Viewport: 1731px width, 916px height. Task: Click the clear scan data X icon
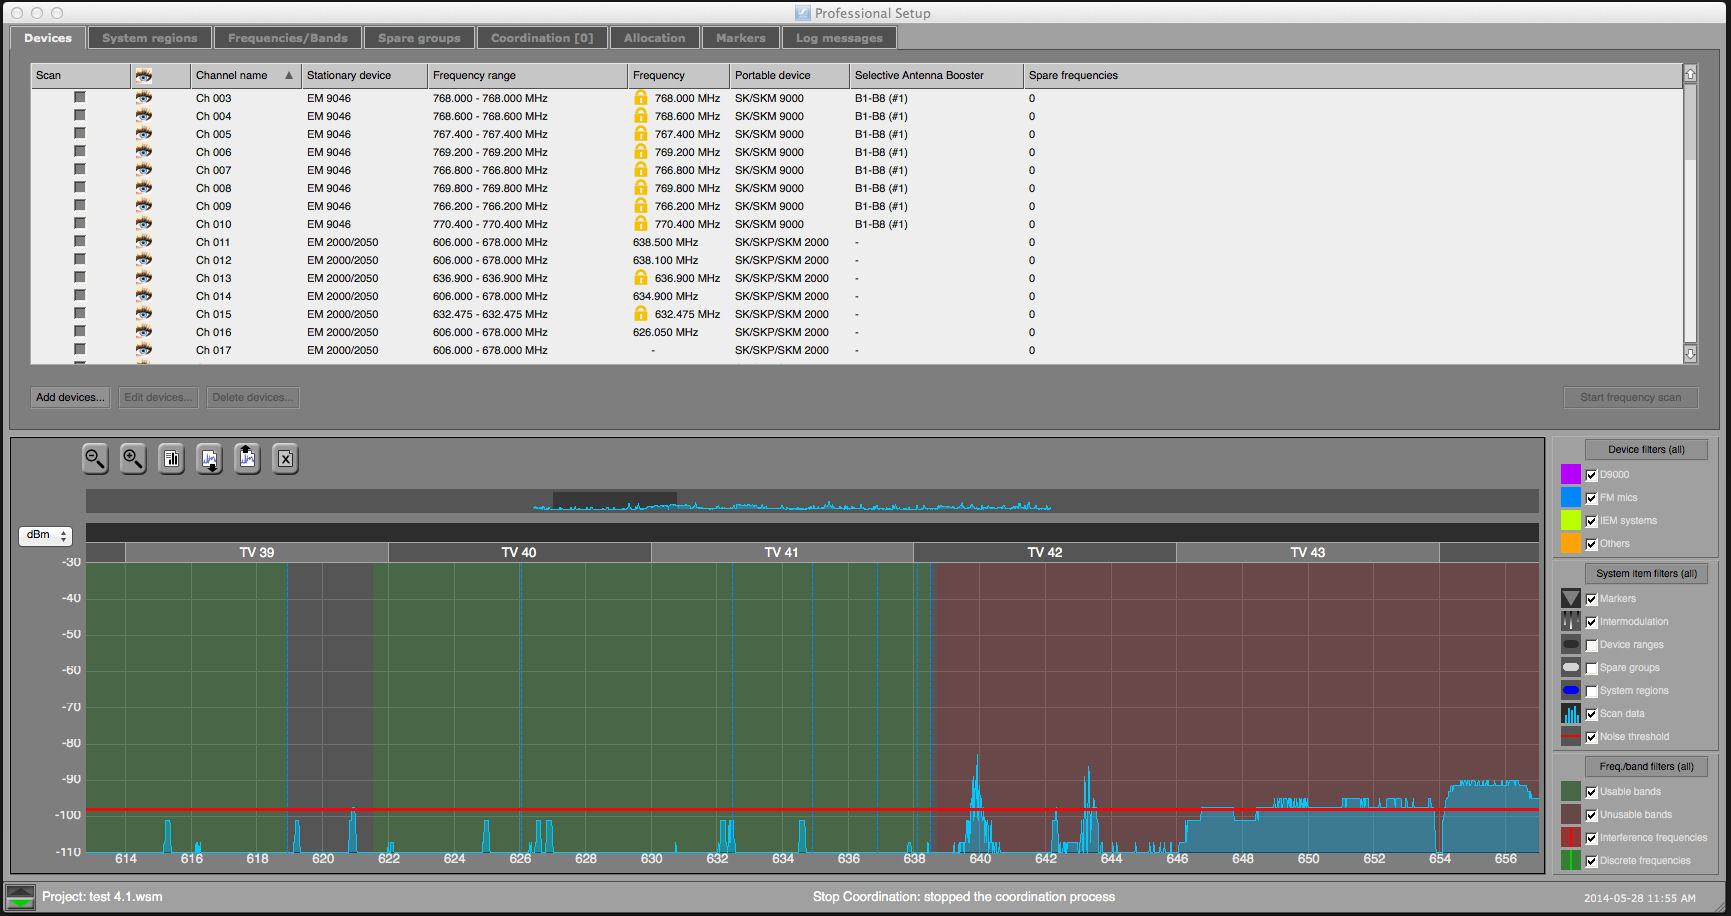point(286,459)
